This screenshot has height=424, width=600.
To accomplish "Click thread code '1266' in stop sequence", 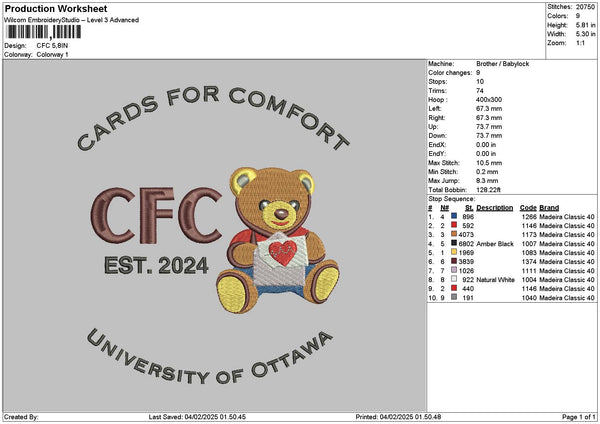I will pos(529,217).
